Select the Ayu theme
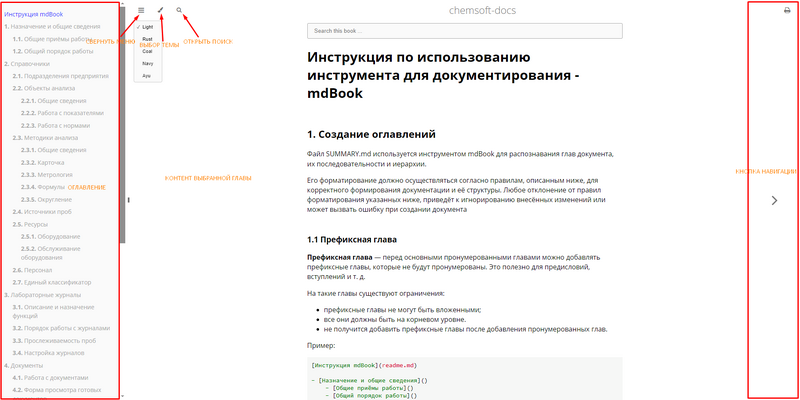The width and height of the screenshot is (800, 400). click(x=148, y=76)
